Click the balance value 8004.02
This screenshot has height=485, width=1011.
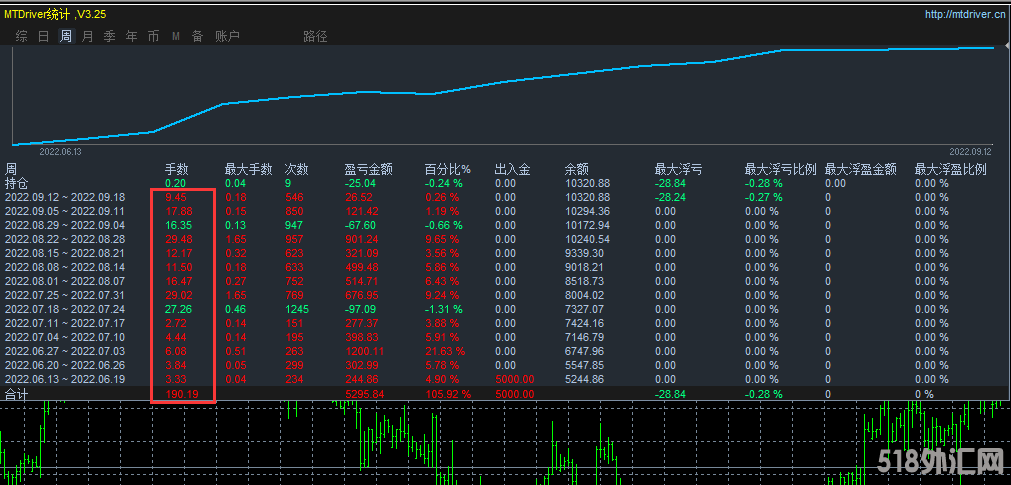(584, 295)
